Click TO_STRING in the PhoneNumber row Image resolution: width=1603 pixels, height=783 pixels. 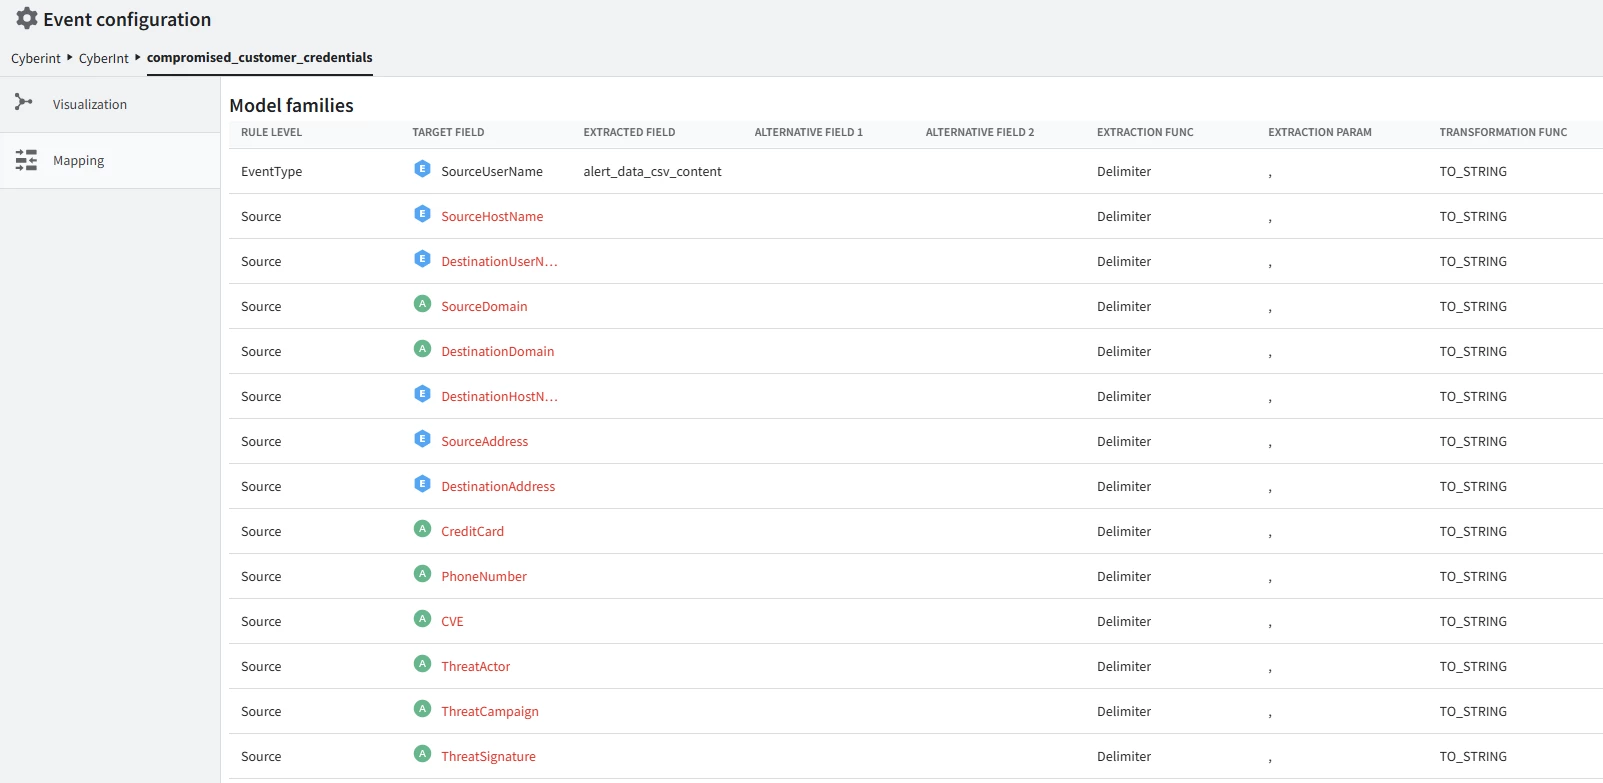click(1473, 577)
